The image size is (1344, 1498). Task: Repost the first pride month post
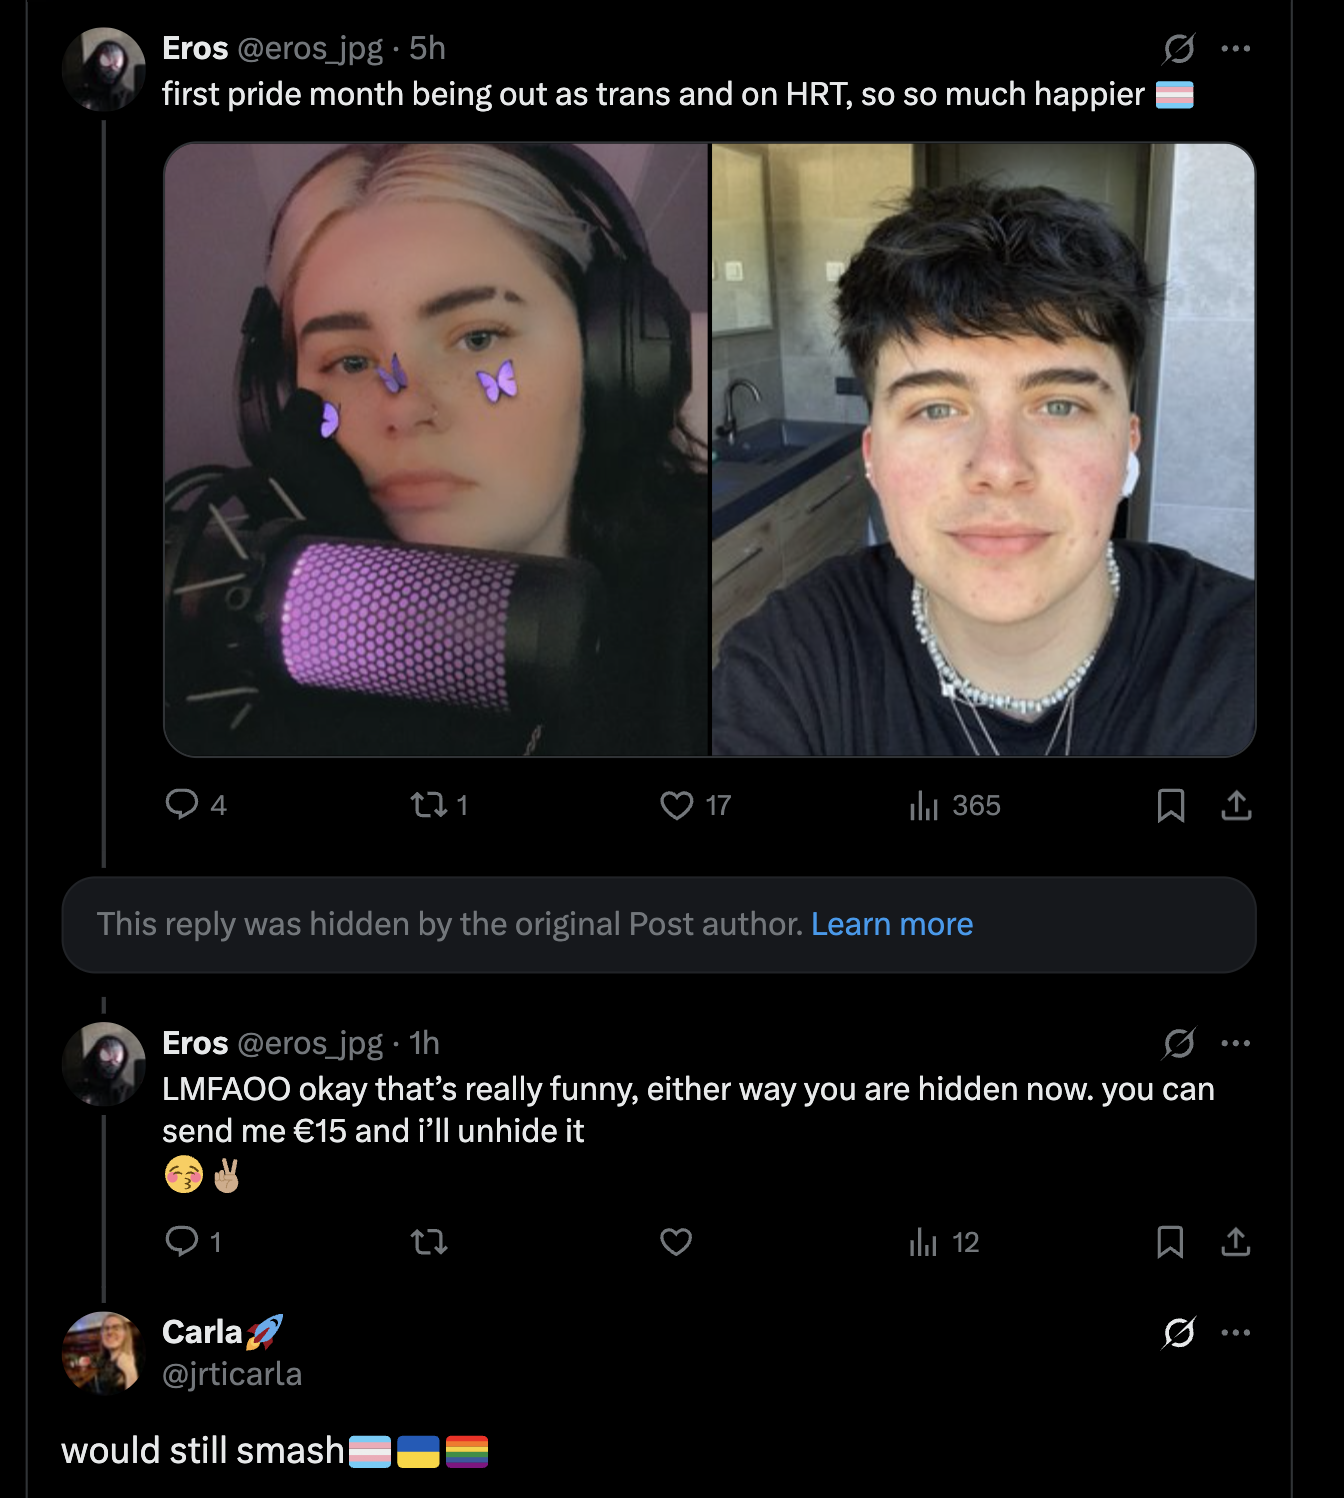click(429, 805)
